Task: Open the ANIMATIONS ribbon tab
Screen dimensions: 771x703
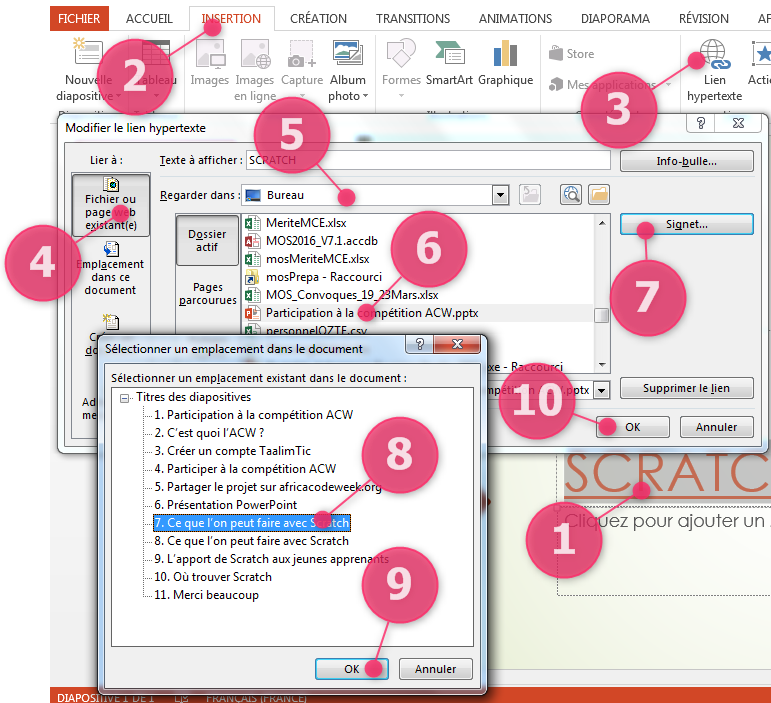Action: pos(515,19)
